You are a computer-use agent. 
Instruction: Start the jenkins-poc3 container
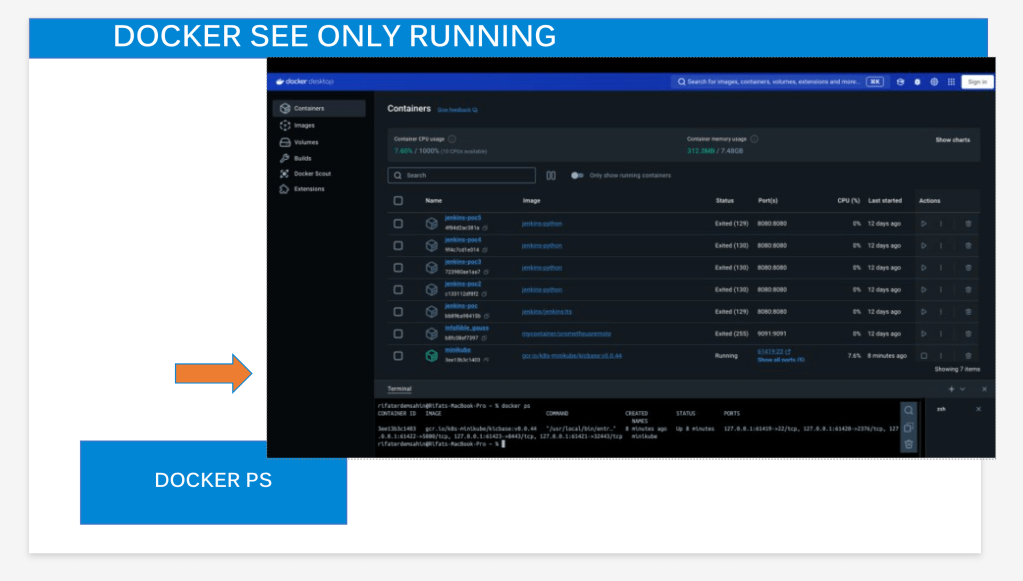(x=924, y=268)
